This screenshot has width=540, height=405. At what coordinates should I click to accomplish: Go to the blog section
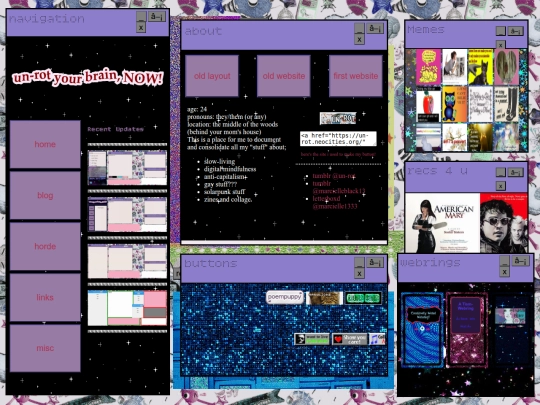point(45,195)
